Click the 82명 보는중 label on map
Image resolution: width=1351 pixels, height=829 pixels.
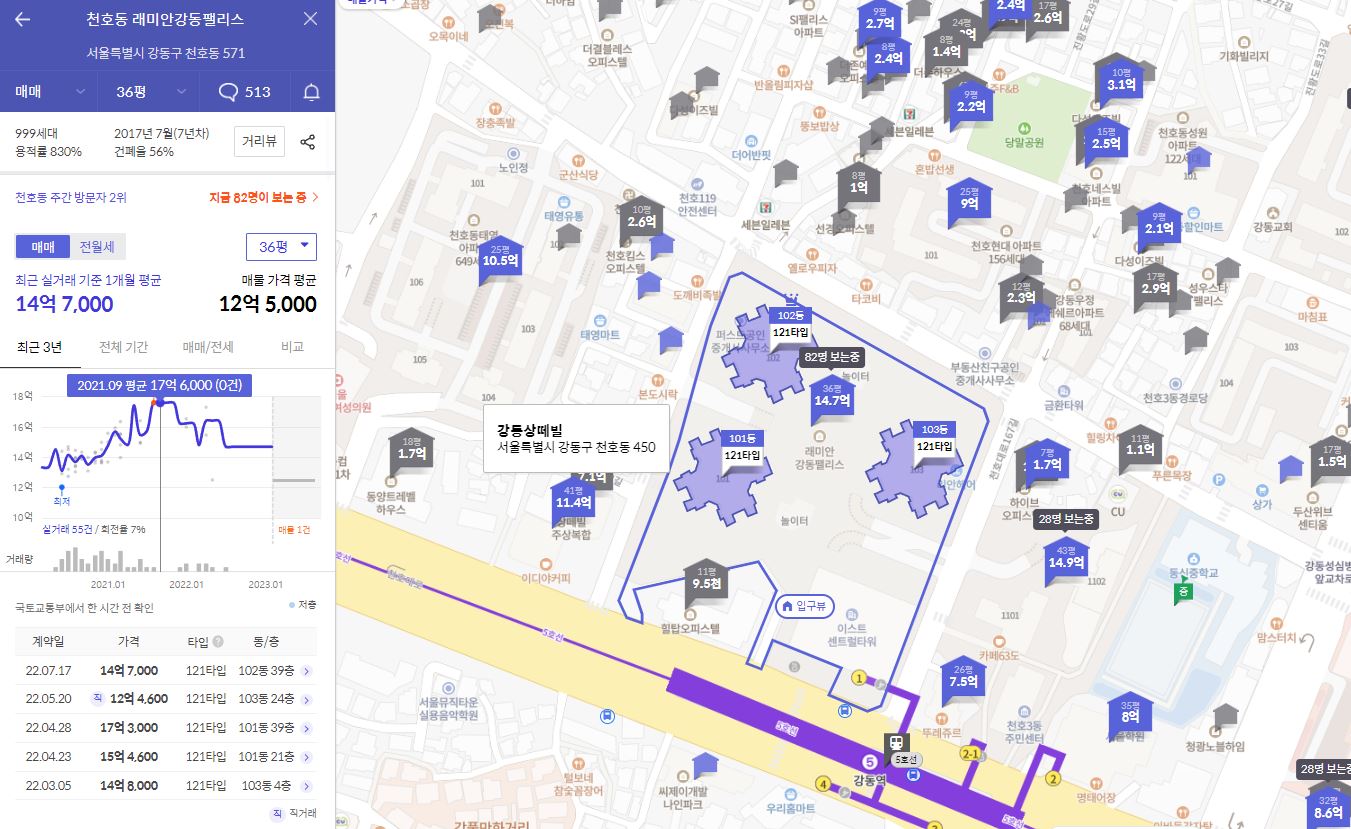pyautogui.click(x=831, y=357)
